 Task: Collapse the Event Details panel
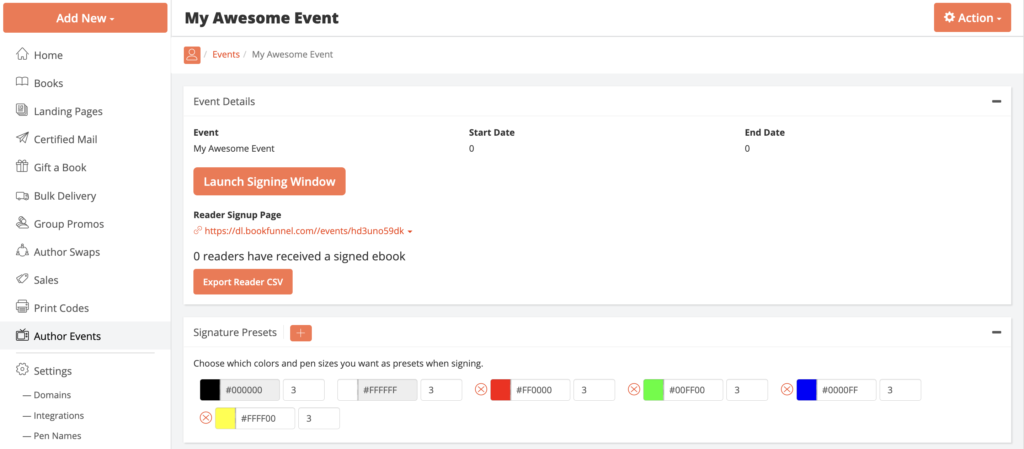[996, 101]
